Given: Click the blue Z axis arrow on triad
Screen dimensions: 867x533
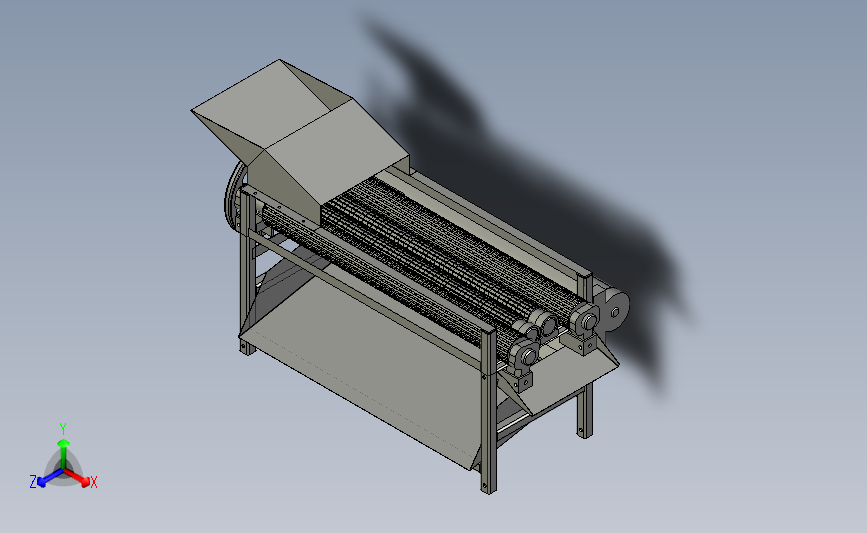Looking at the screenshot, I should 51,478.
